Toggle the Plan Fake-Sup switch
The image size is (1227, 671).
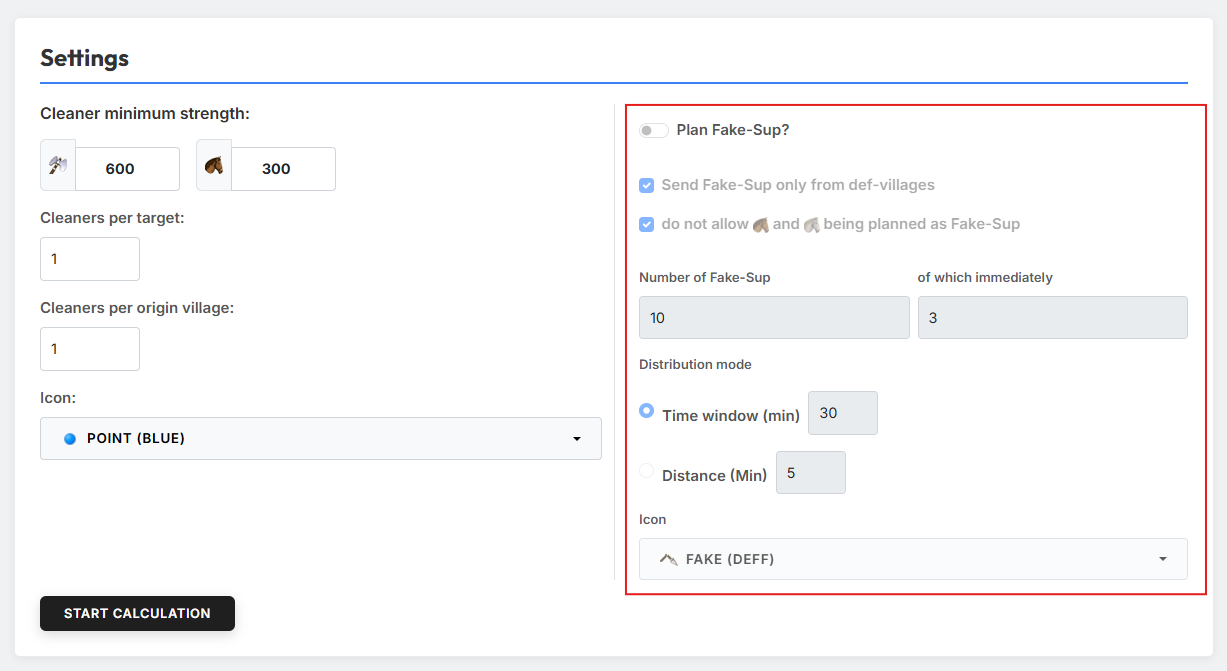[x=654, y=130]
